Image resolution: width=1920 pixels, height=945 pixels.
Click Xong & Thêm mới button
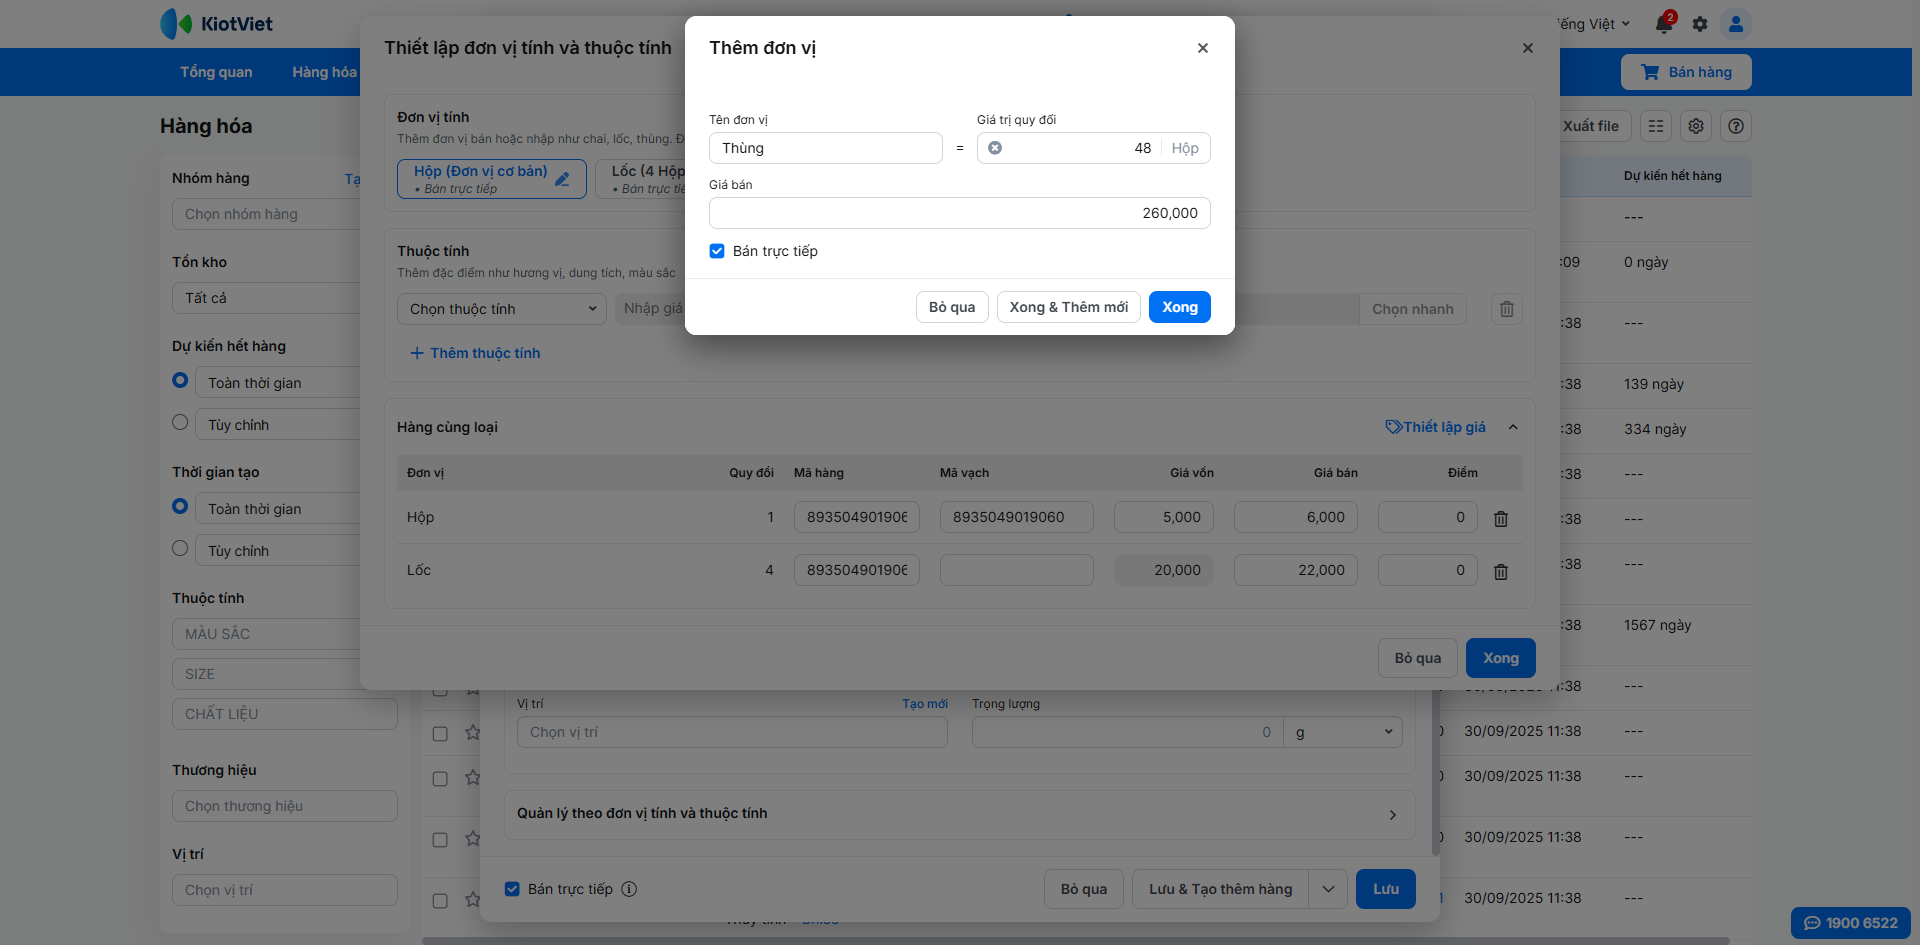point(1068,307)
